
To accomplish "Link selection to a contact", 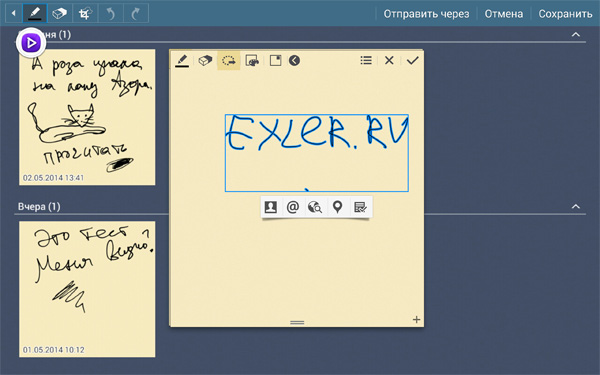I will (x=271, y=207).
